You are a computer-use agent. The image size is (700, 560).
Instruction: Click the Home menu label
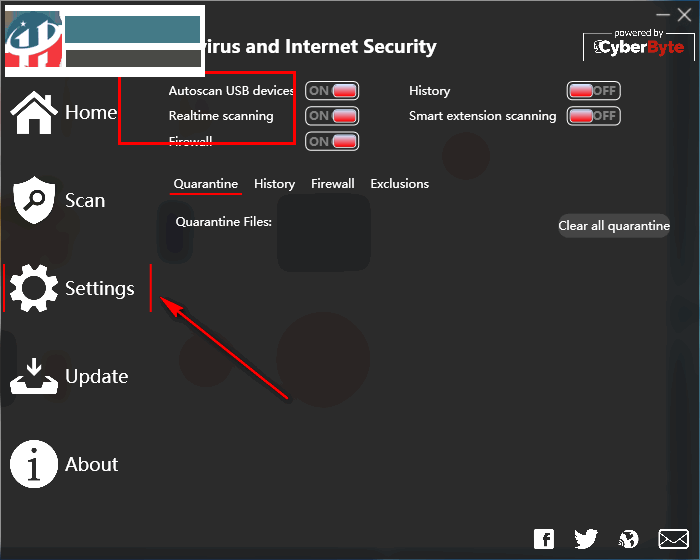point(91,113)
